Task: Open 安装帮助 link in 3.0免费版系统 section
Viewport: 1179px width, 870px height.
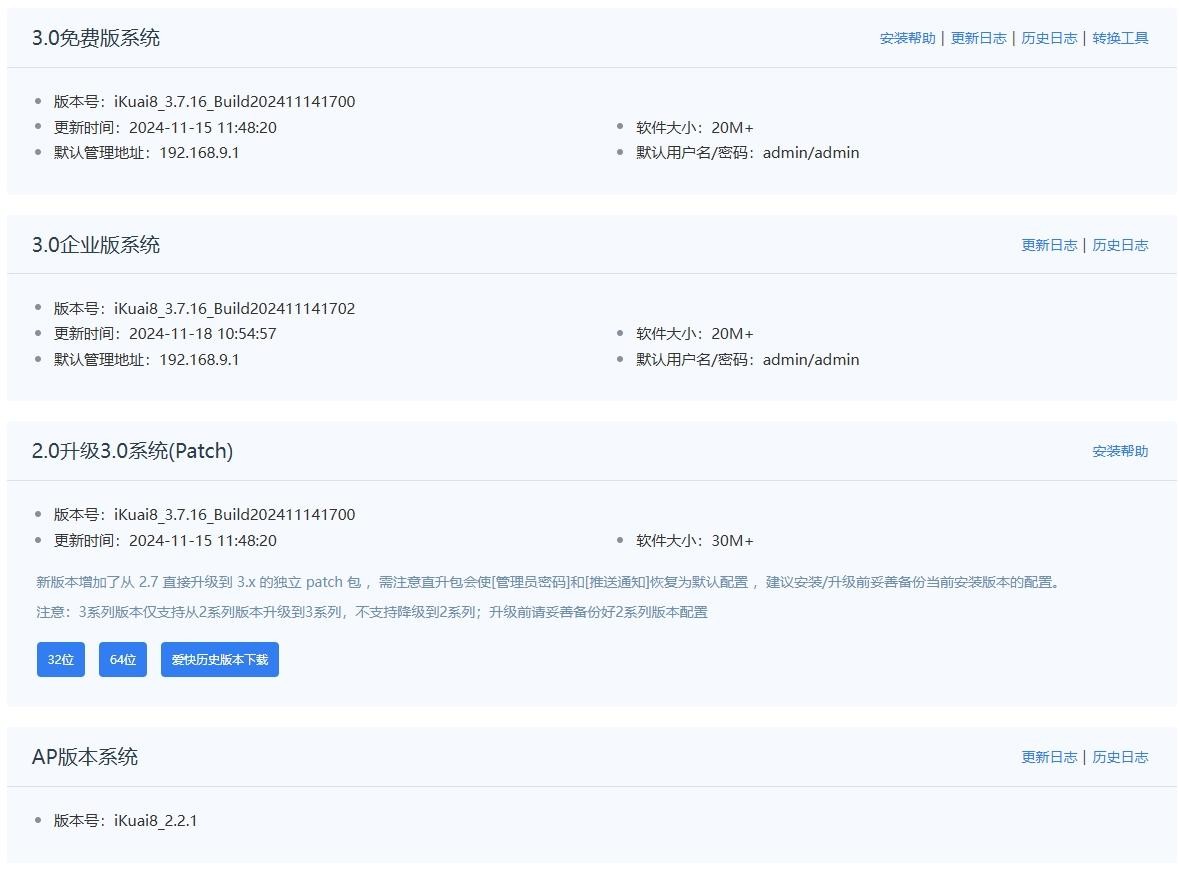Action: (x=907, y=38)
